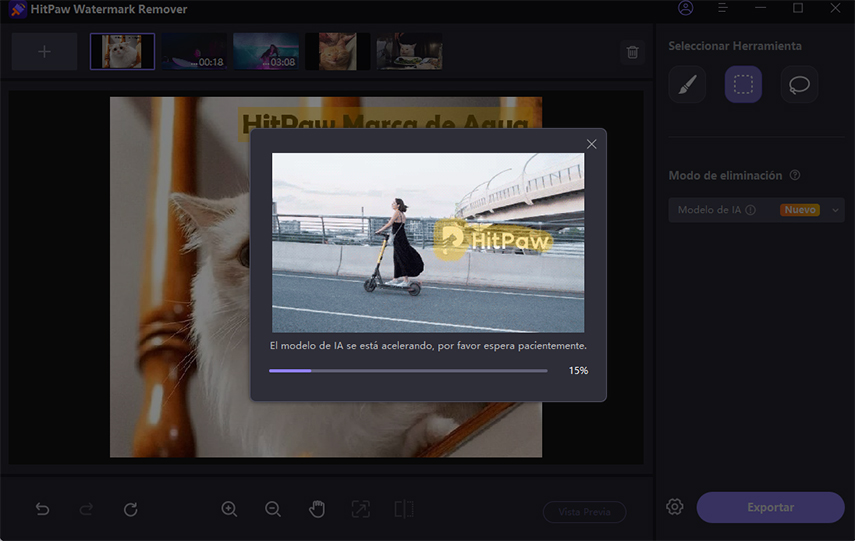Redo the last action
The image size is (855, 541).
[86, 509]
